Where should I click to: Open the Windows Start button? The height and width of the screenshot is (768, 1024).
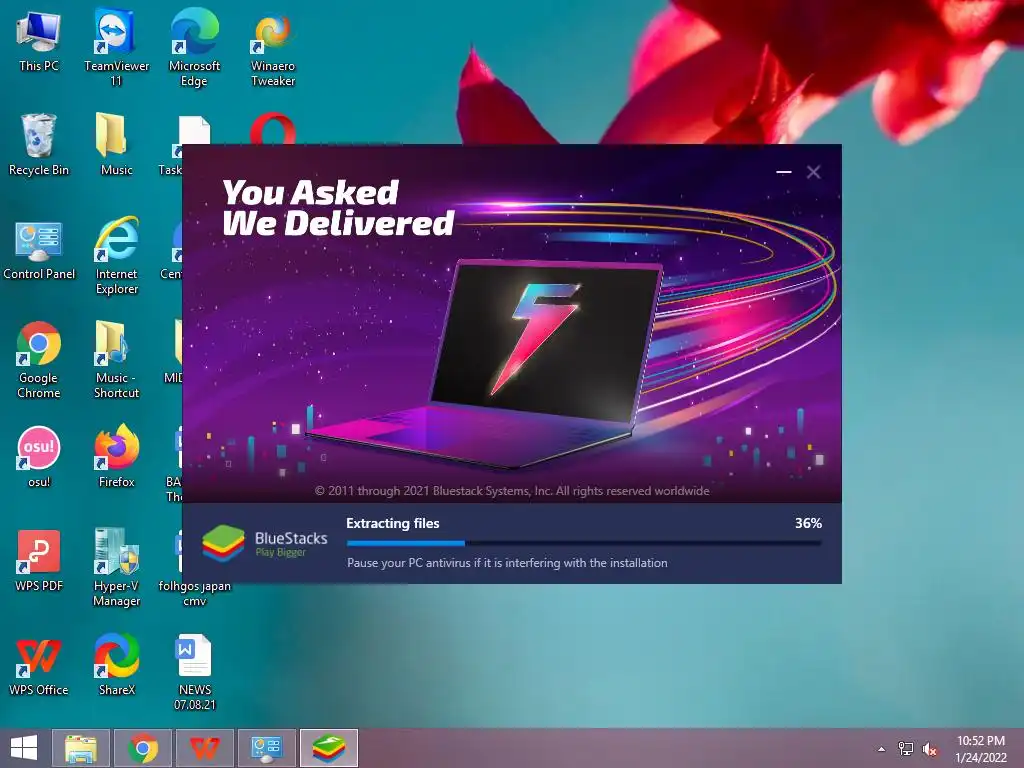click(x=24, y=748)
